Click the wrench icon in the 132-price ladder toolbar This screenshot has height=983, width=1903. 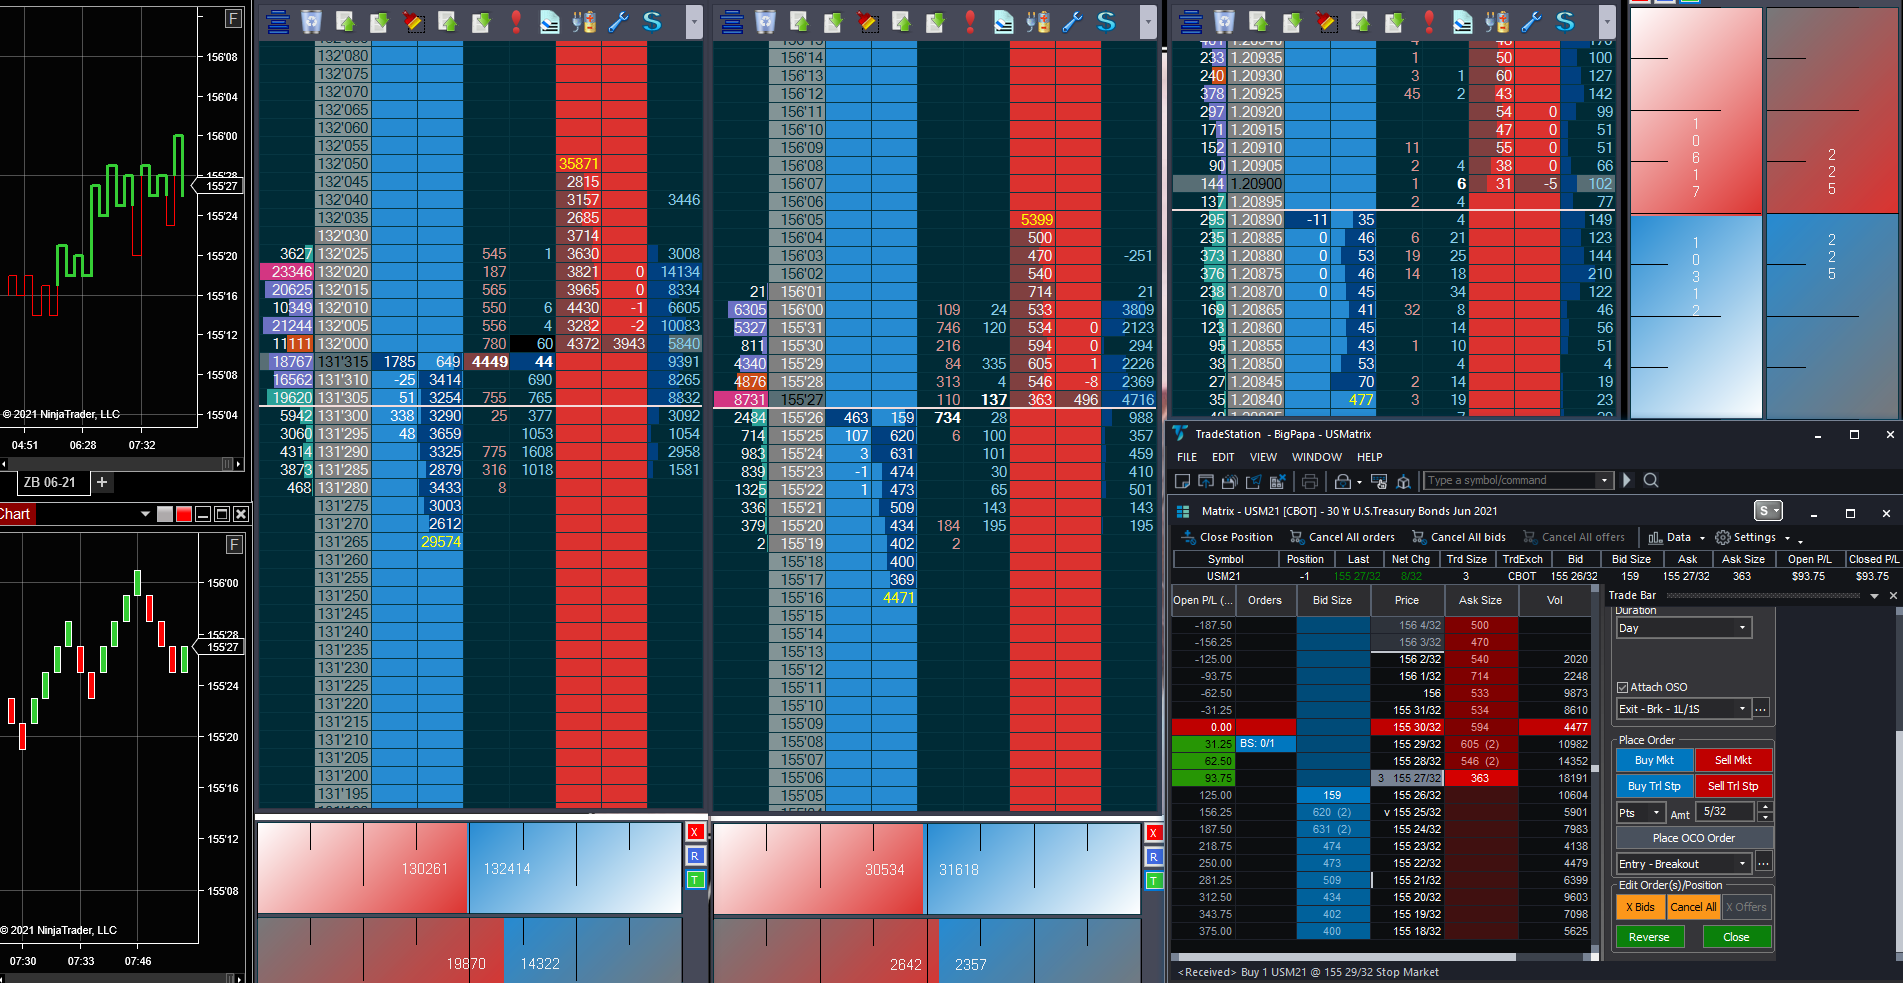[x=618, y=22]
